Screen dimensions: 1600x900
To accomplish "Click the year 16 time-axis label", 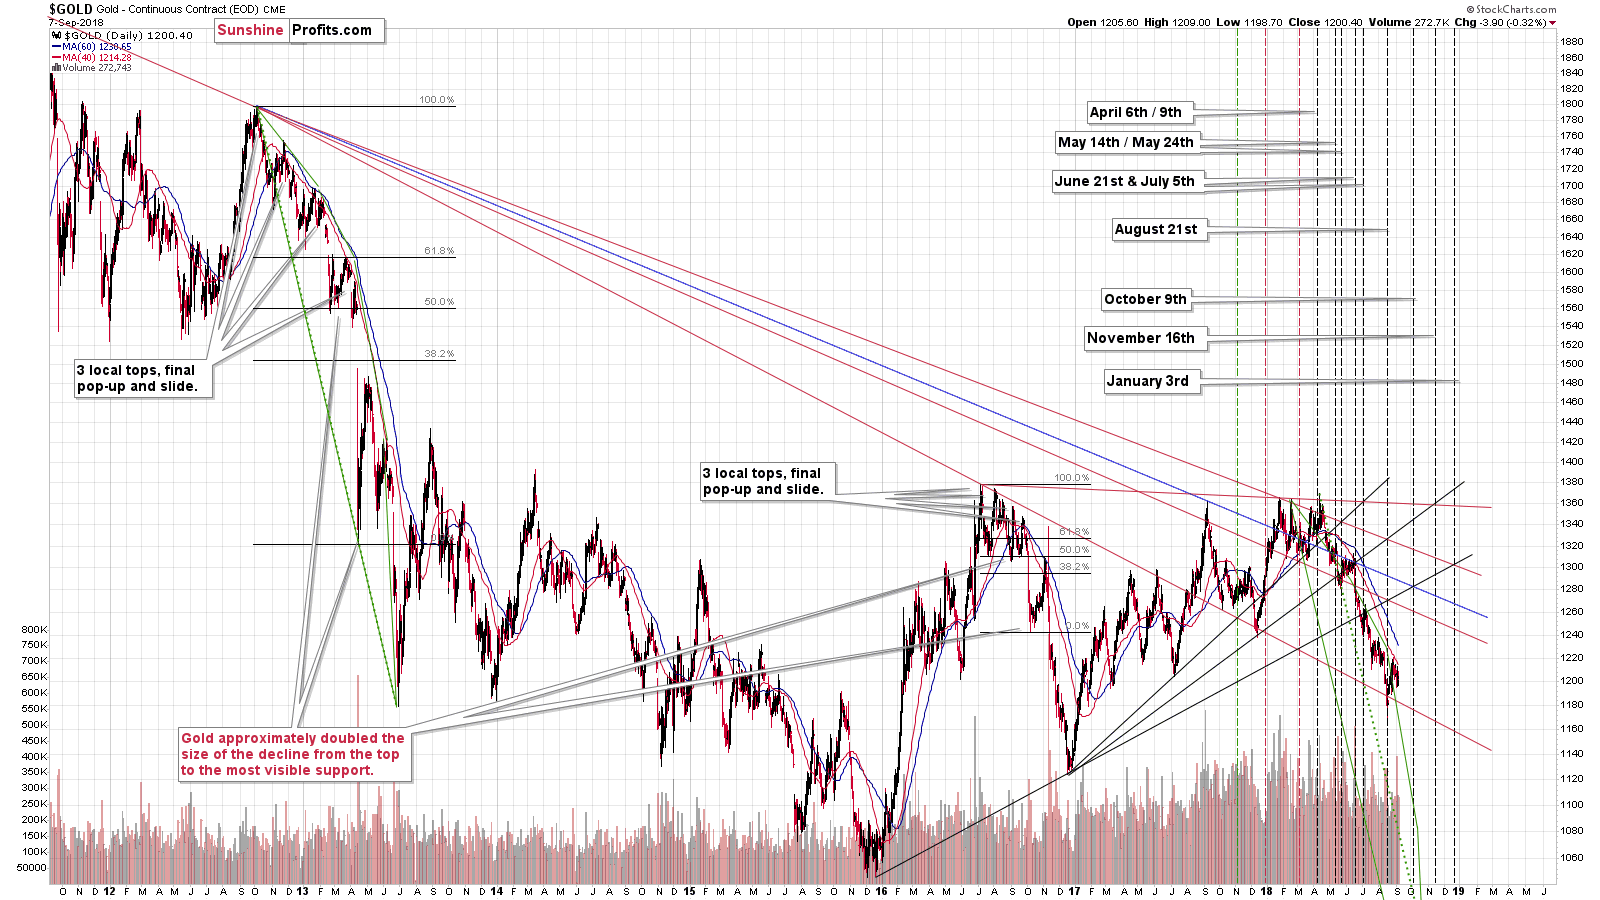I will coord(881,891).
